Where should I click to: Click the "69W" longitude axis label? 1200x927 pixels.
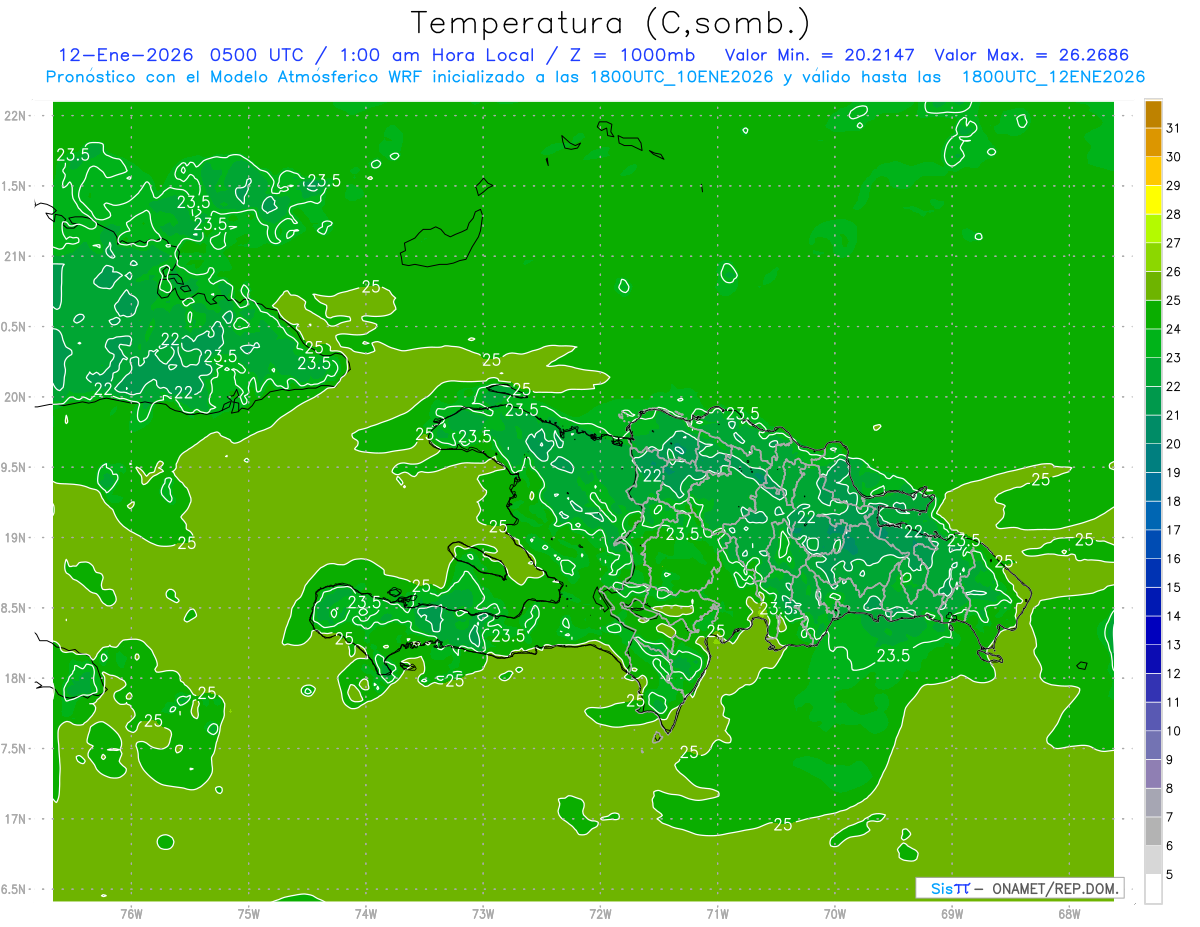pos(952,913)
